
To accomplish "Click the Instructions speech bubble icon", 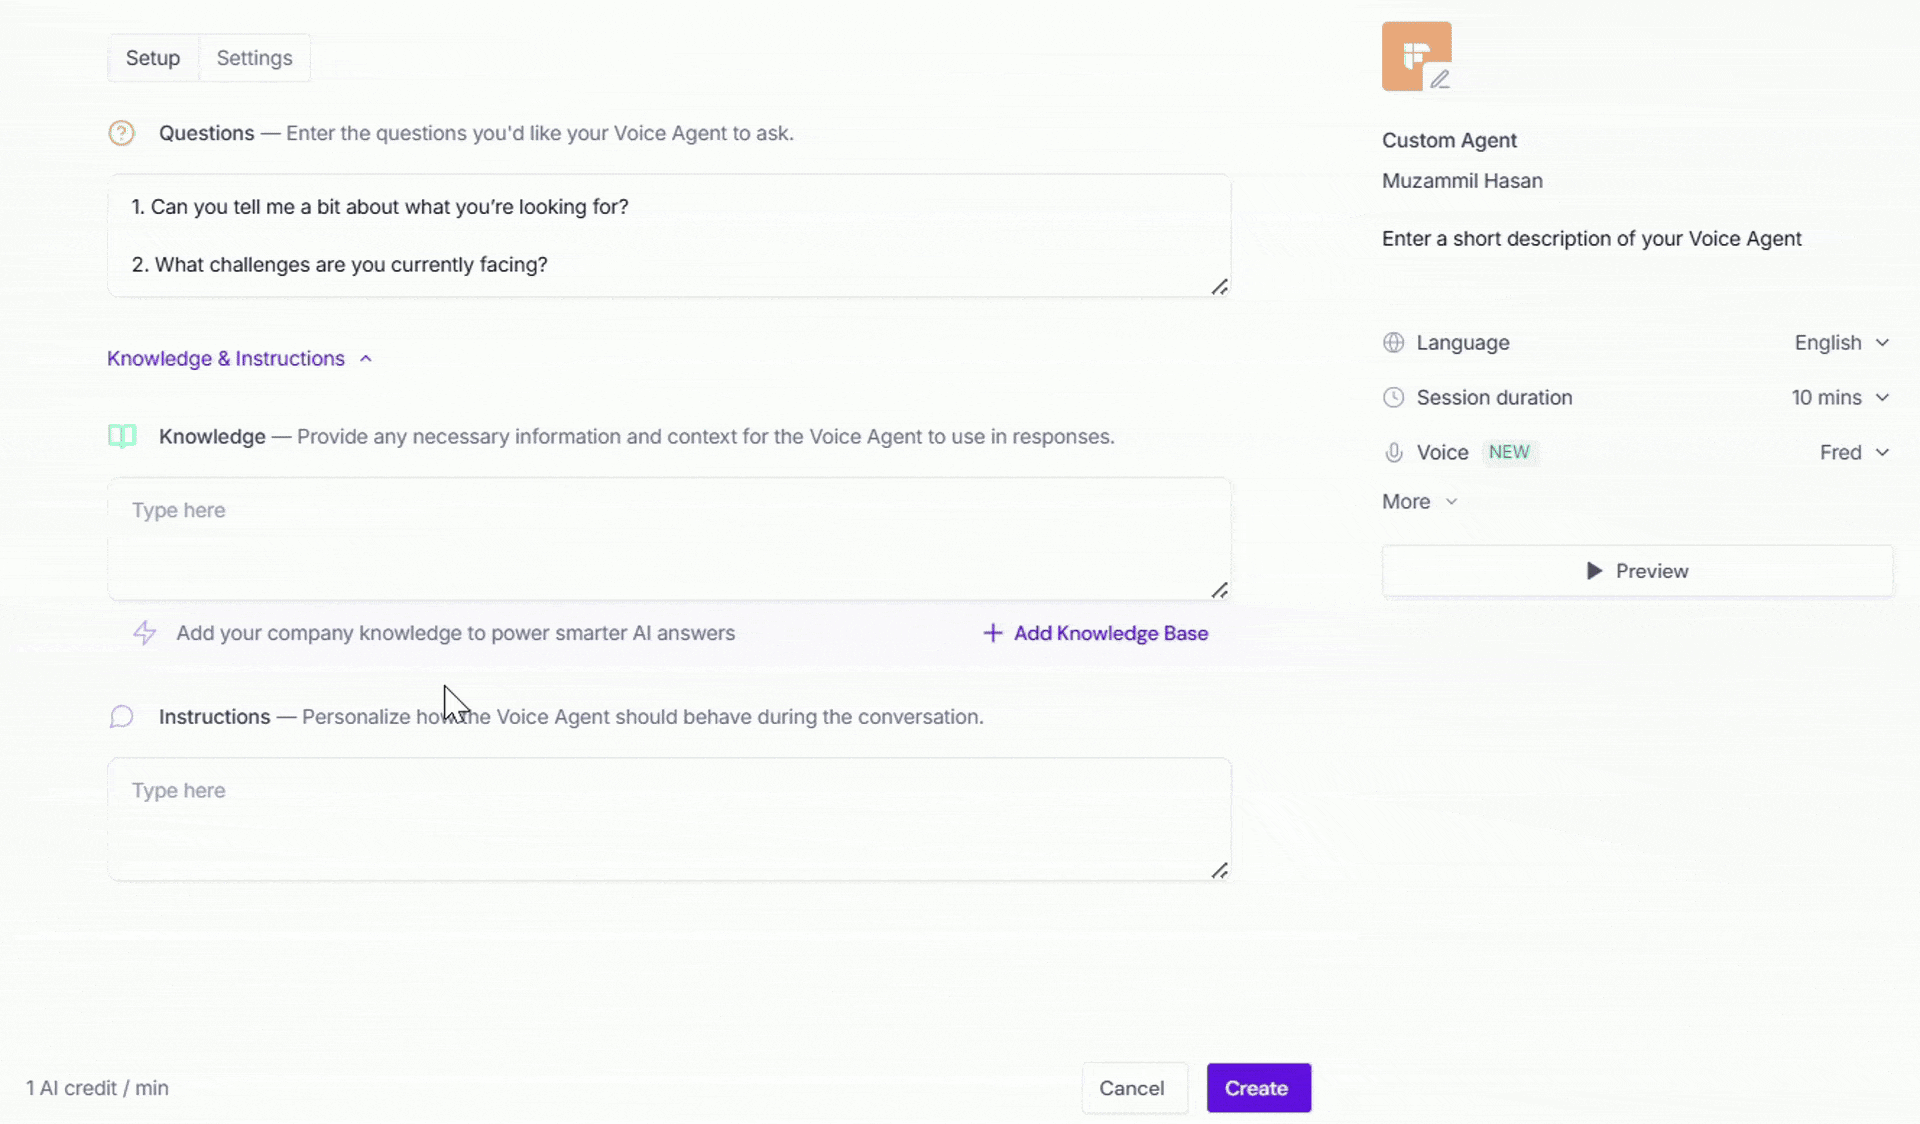I will [x=121, y=717].
